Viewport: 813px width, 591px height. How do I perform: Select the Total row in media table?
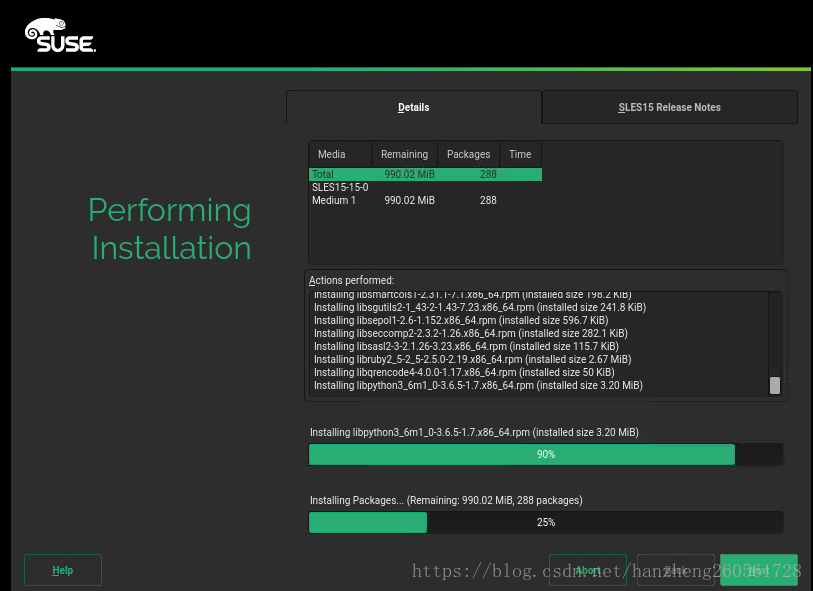click(425, 174)
